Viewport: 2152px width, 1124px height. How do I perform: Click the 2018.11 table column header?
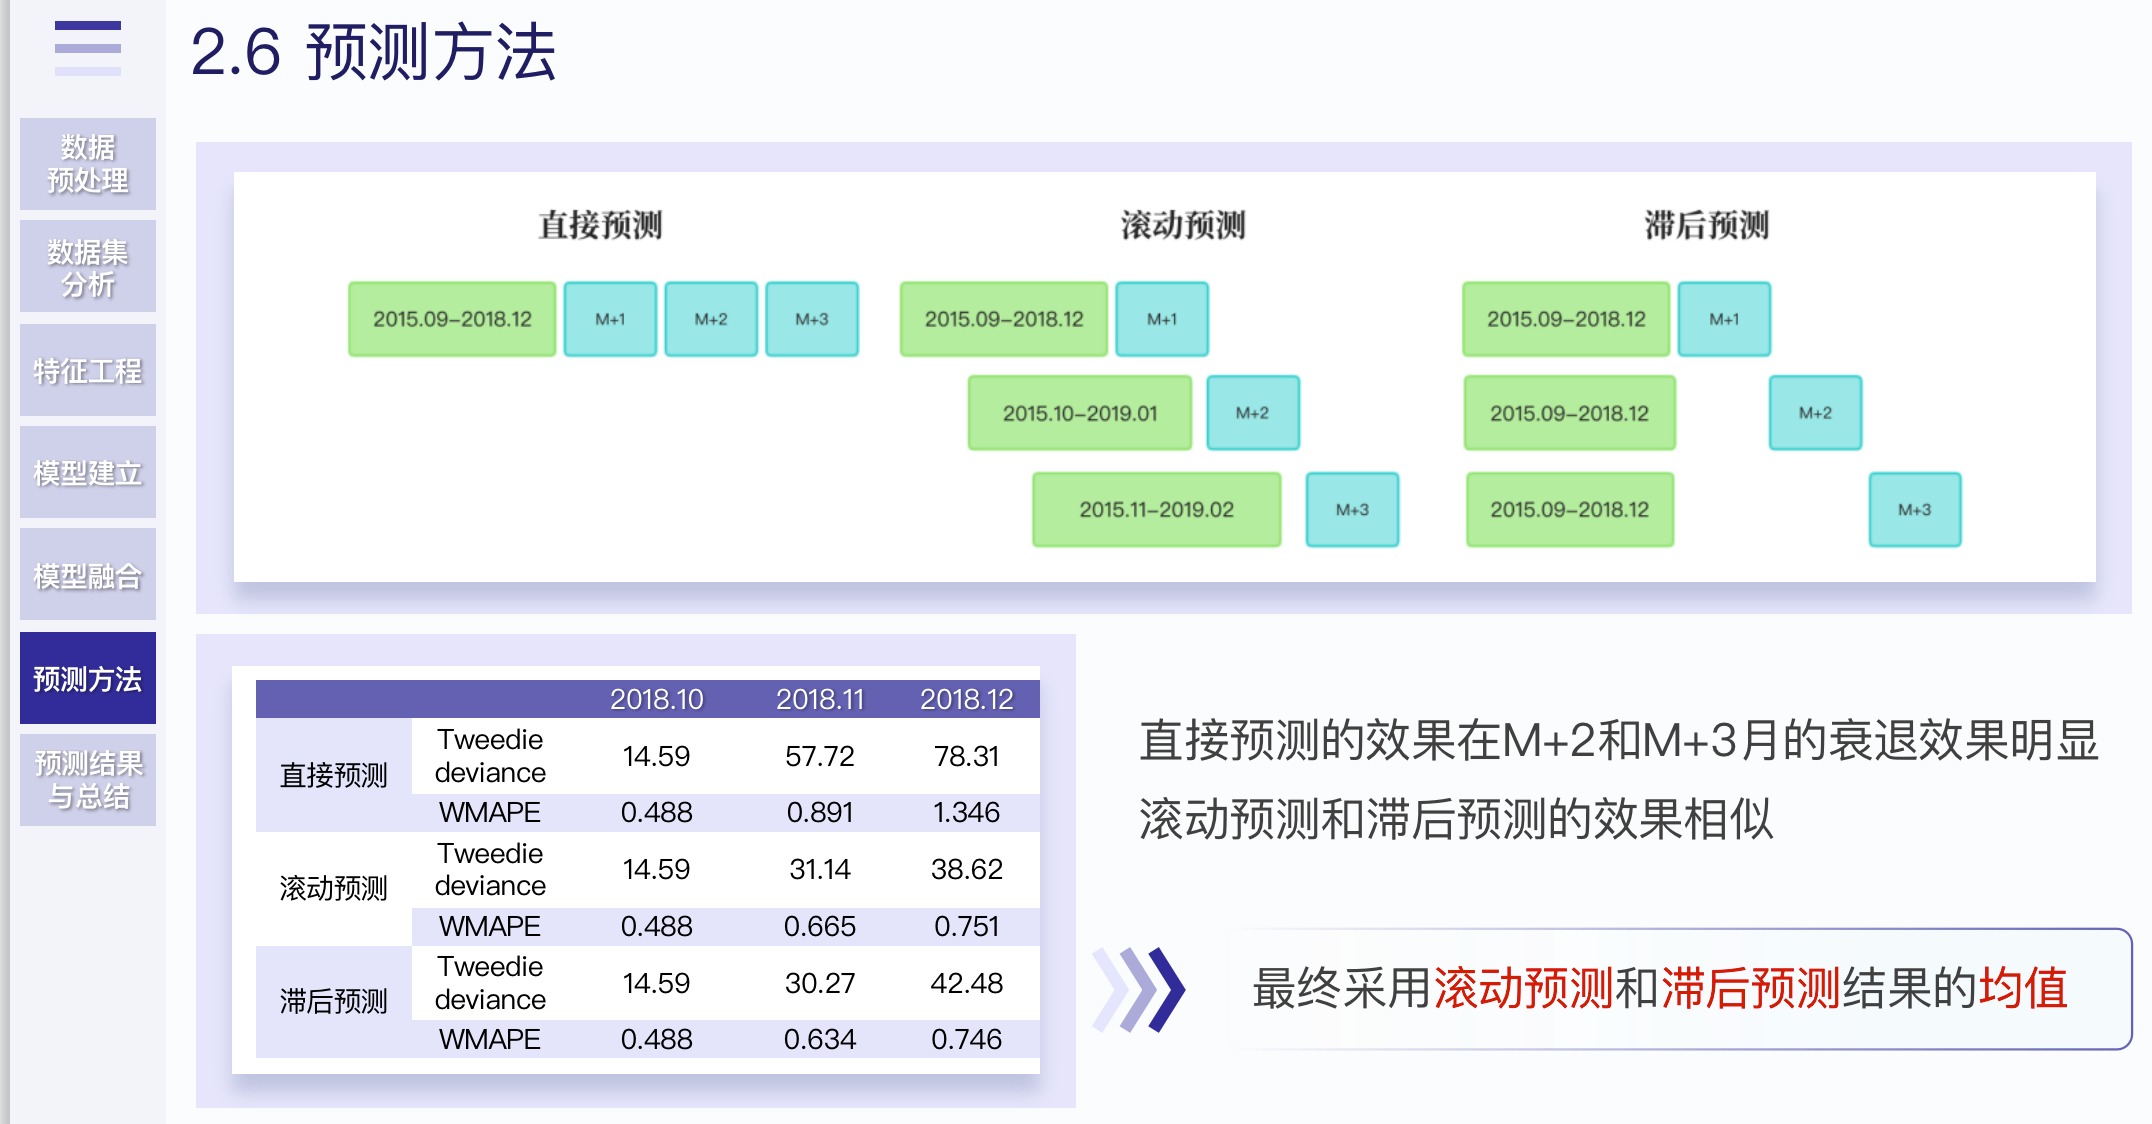[819, 699]
